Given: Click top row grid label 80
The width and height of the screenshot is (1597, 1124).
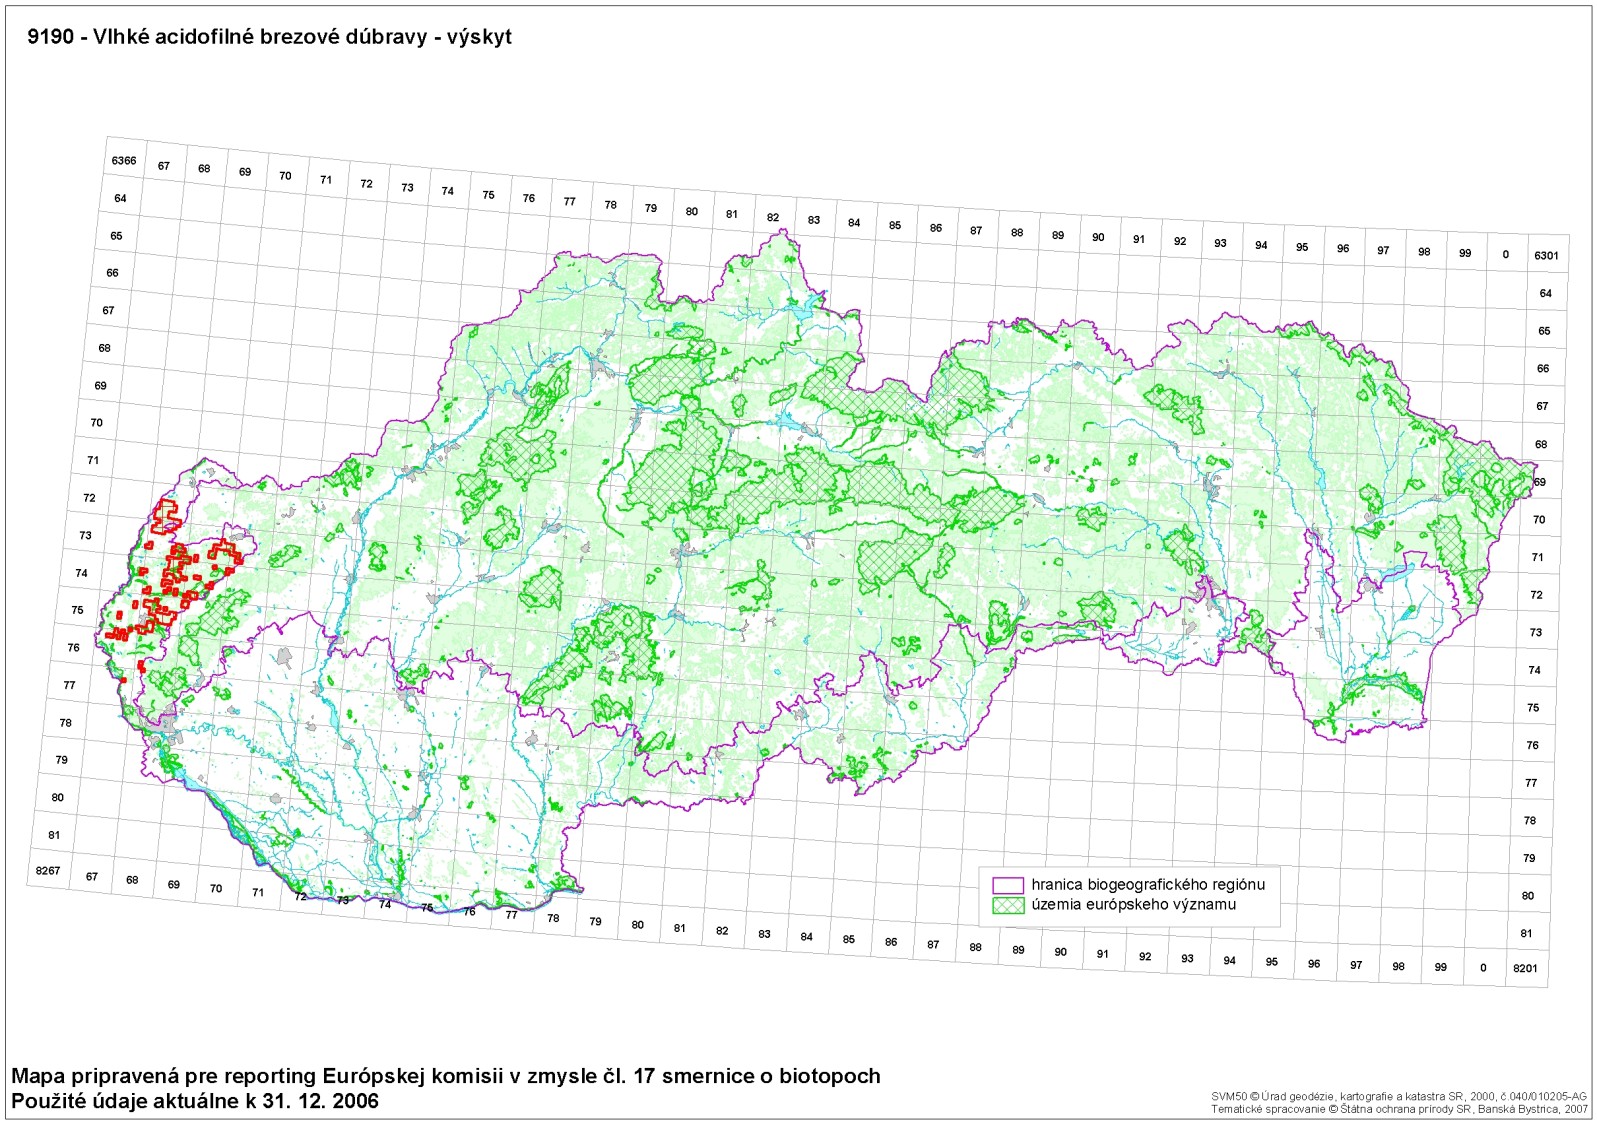Looking at the screenshot, I should point(692,212).
